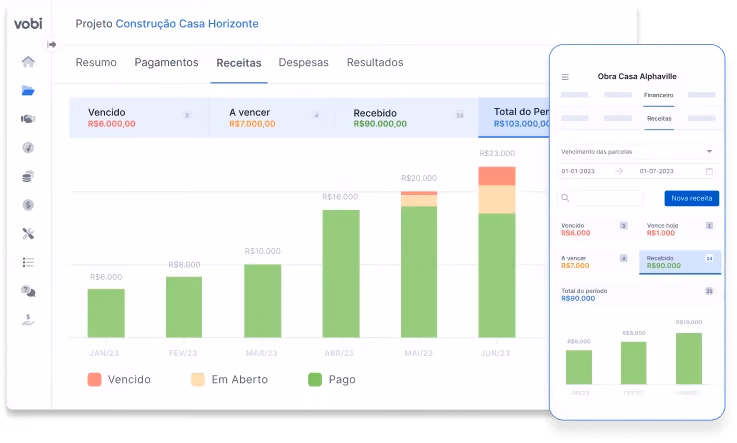Switch to the Resultados tab

[x=375, y=62]
